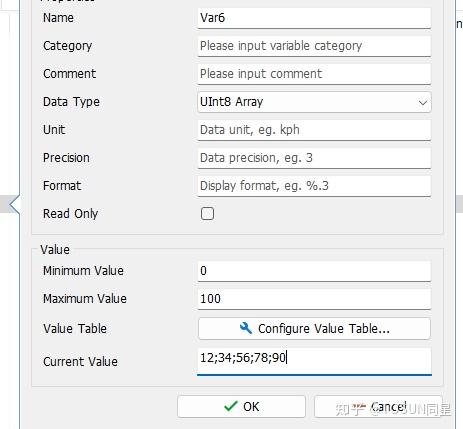Click the Value group box title

pos(55,249)
